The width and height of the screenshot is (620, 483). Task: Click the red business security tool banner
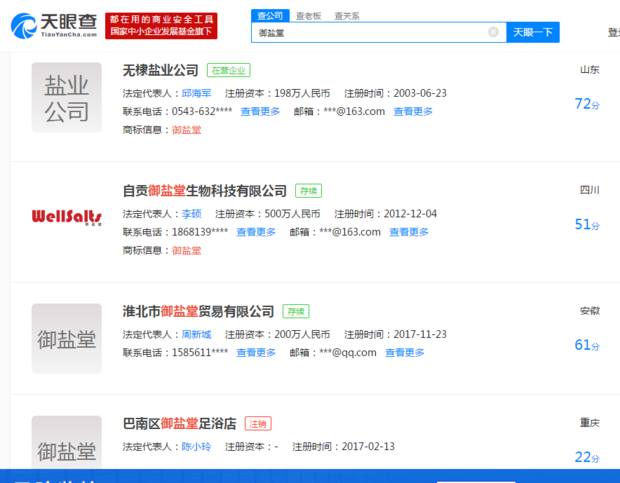coord(161,26)
